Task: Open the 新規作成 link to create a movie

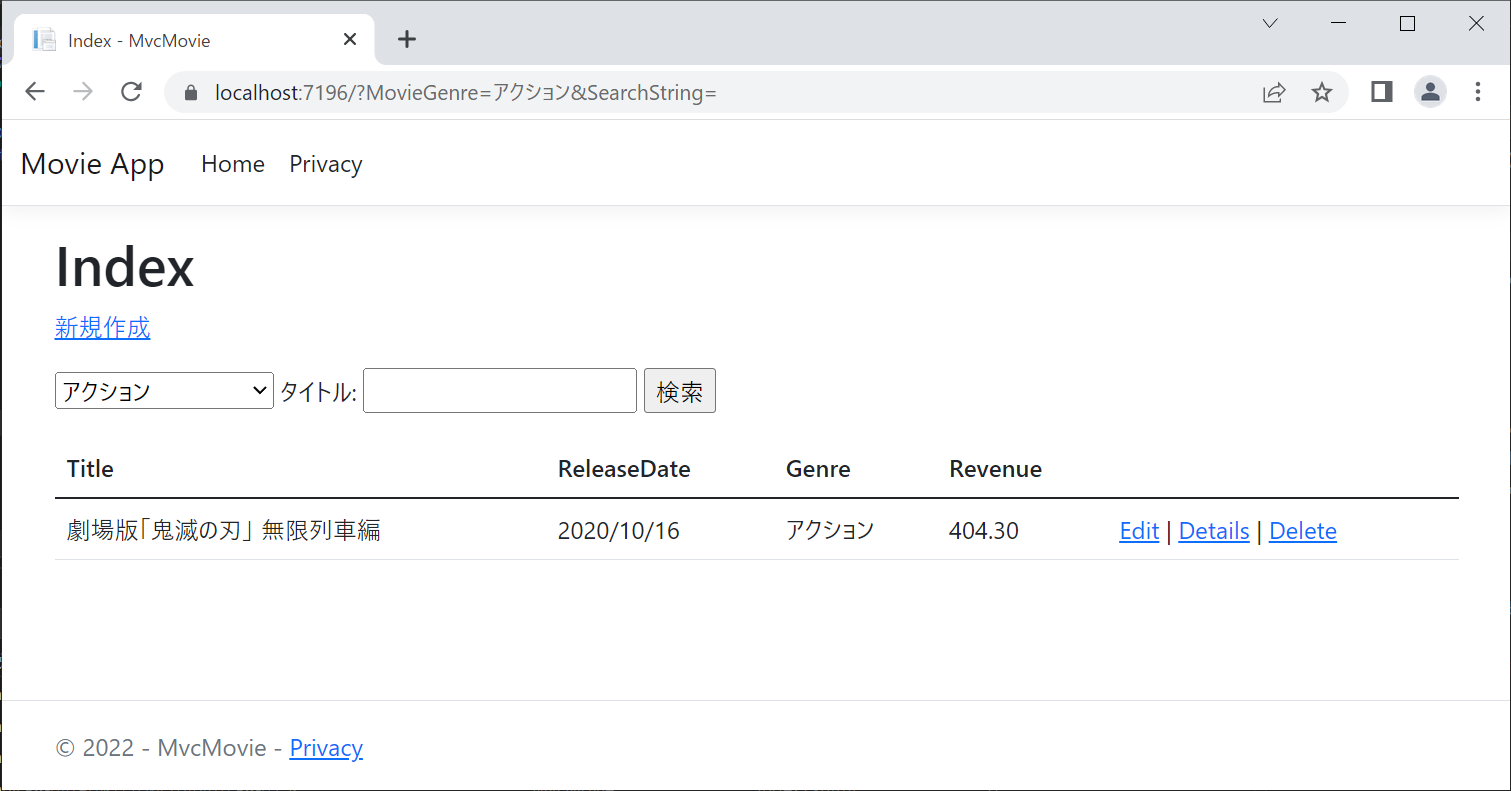Action: coord(102,327)
